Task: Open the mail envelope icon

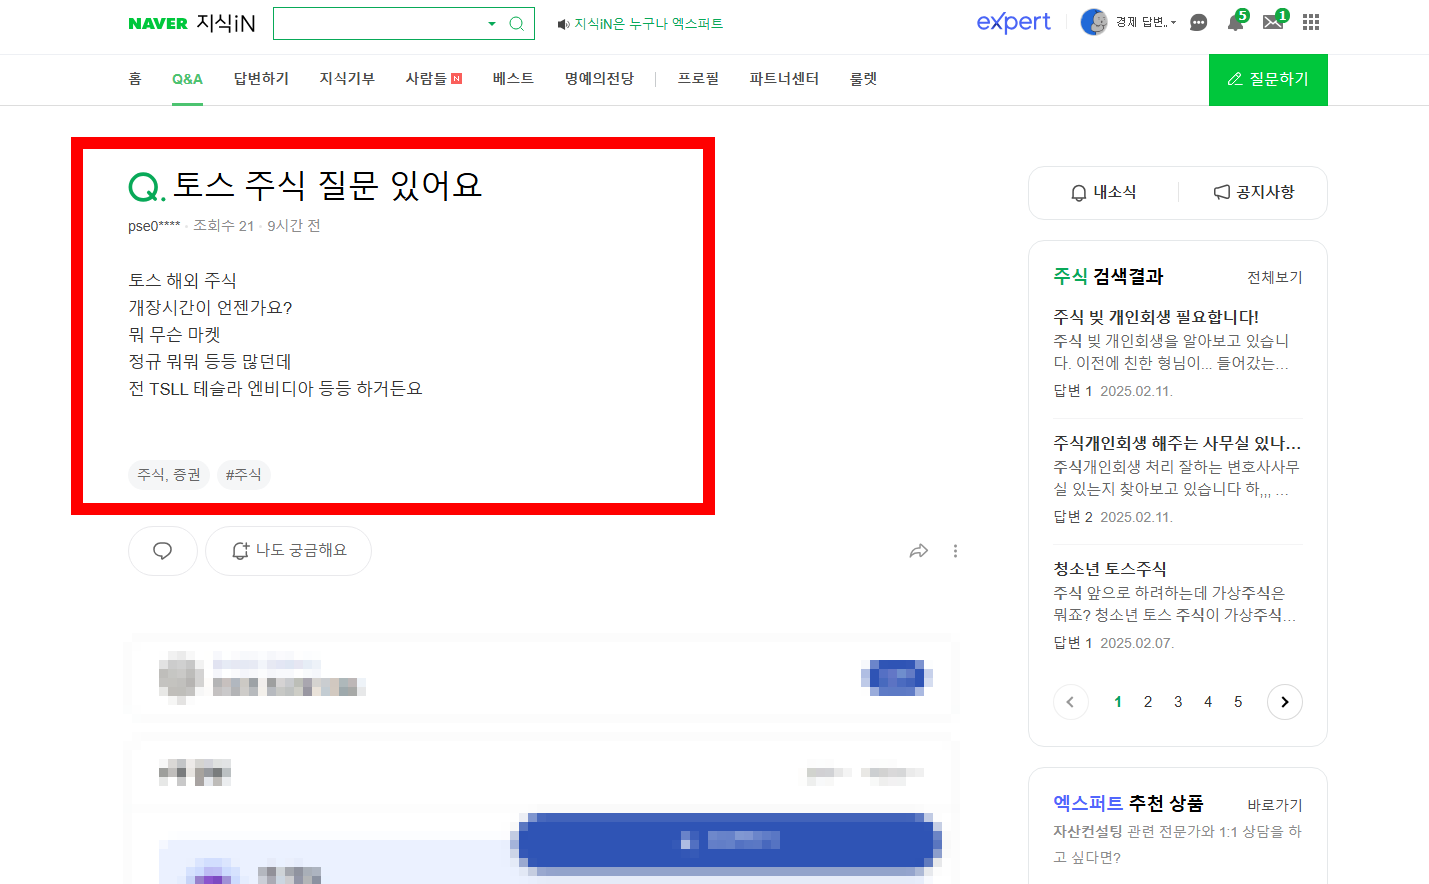Action: tap(1274, 22)
